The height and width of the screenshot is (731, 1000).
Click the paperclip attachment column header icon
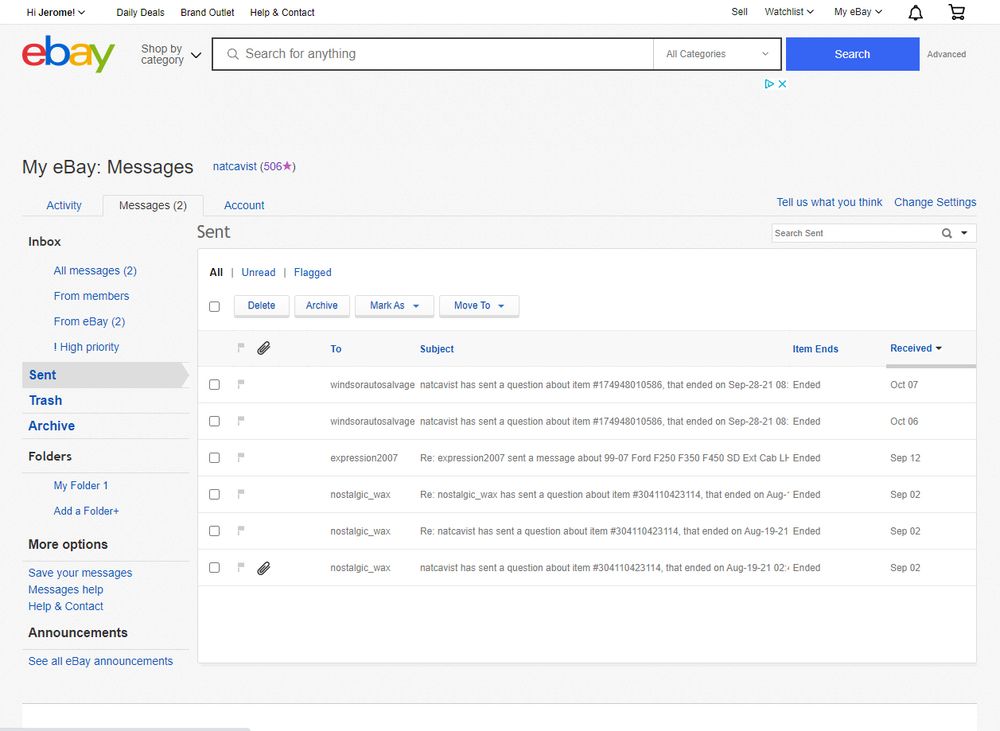(x=264, y=348)
